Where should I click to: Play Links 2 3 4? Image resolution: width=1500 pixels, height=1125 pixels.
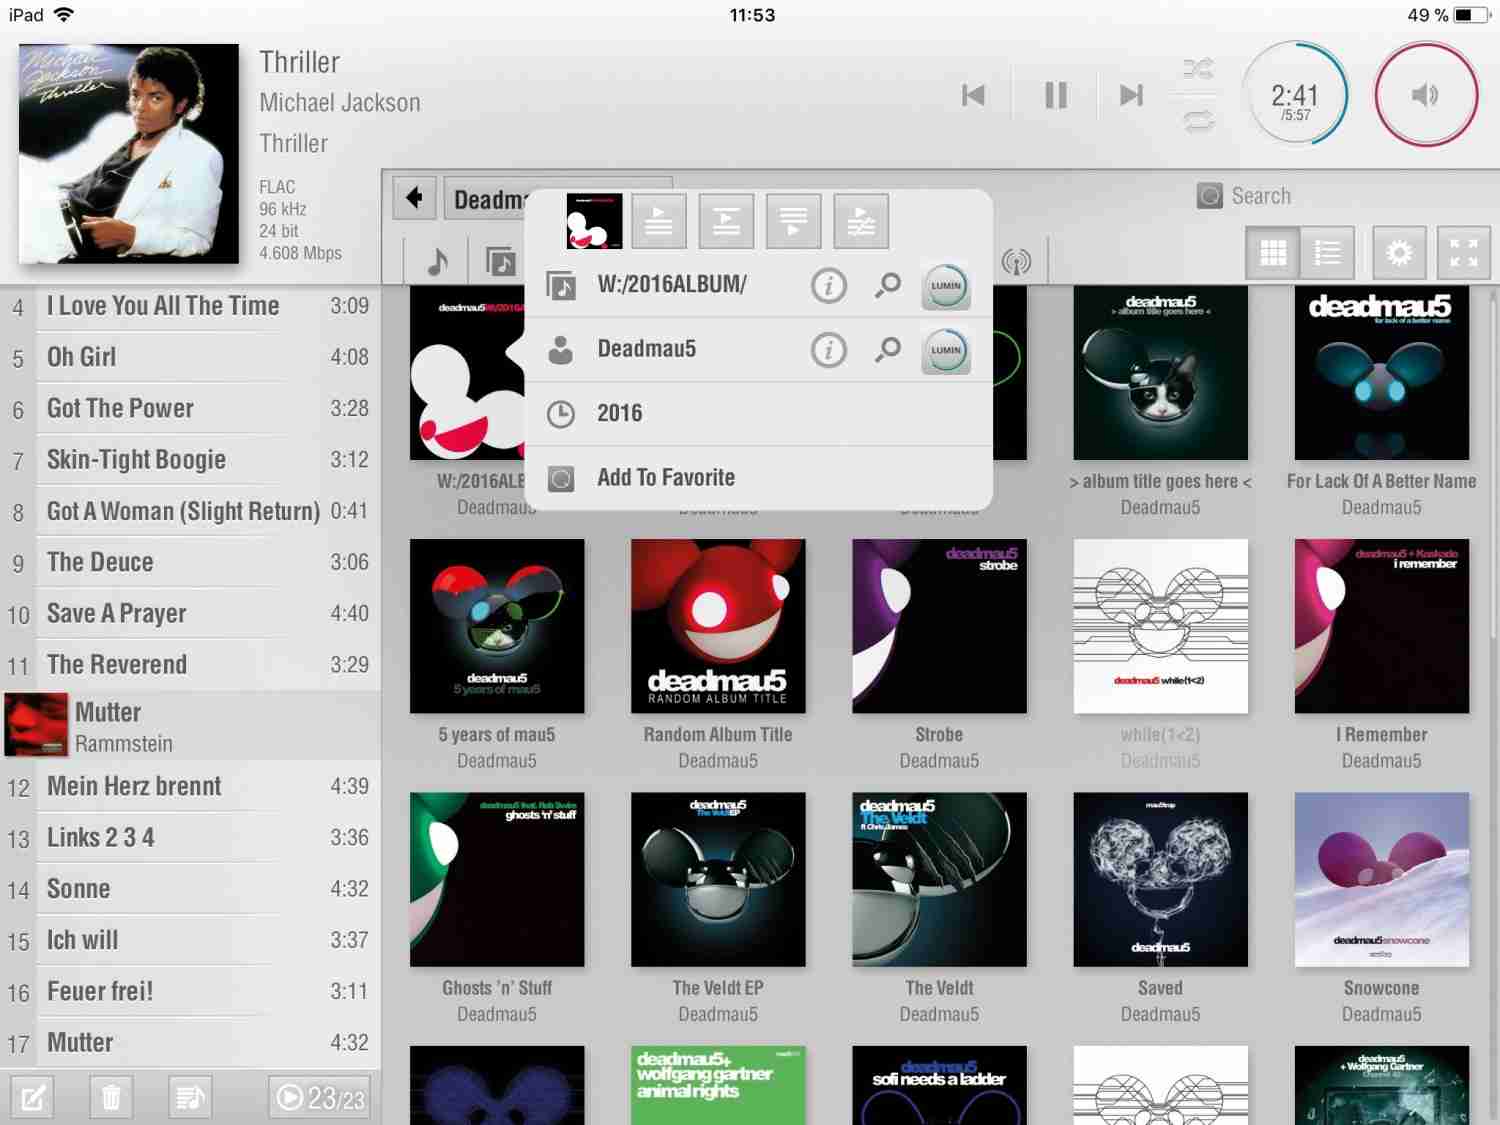[x=190, y=837]
